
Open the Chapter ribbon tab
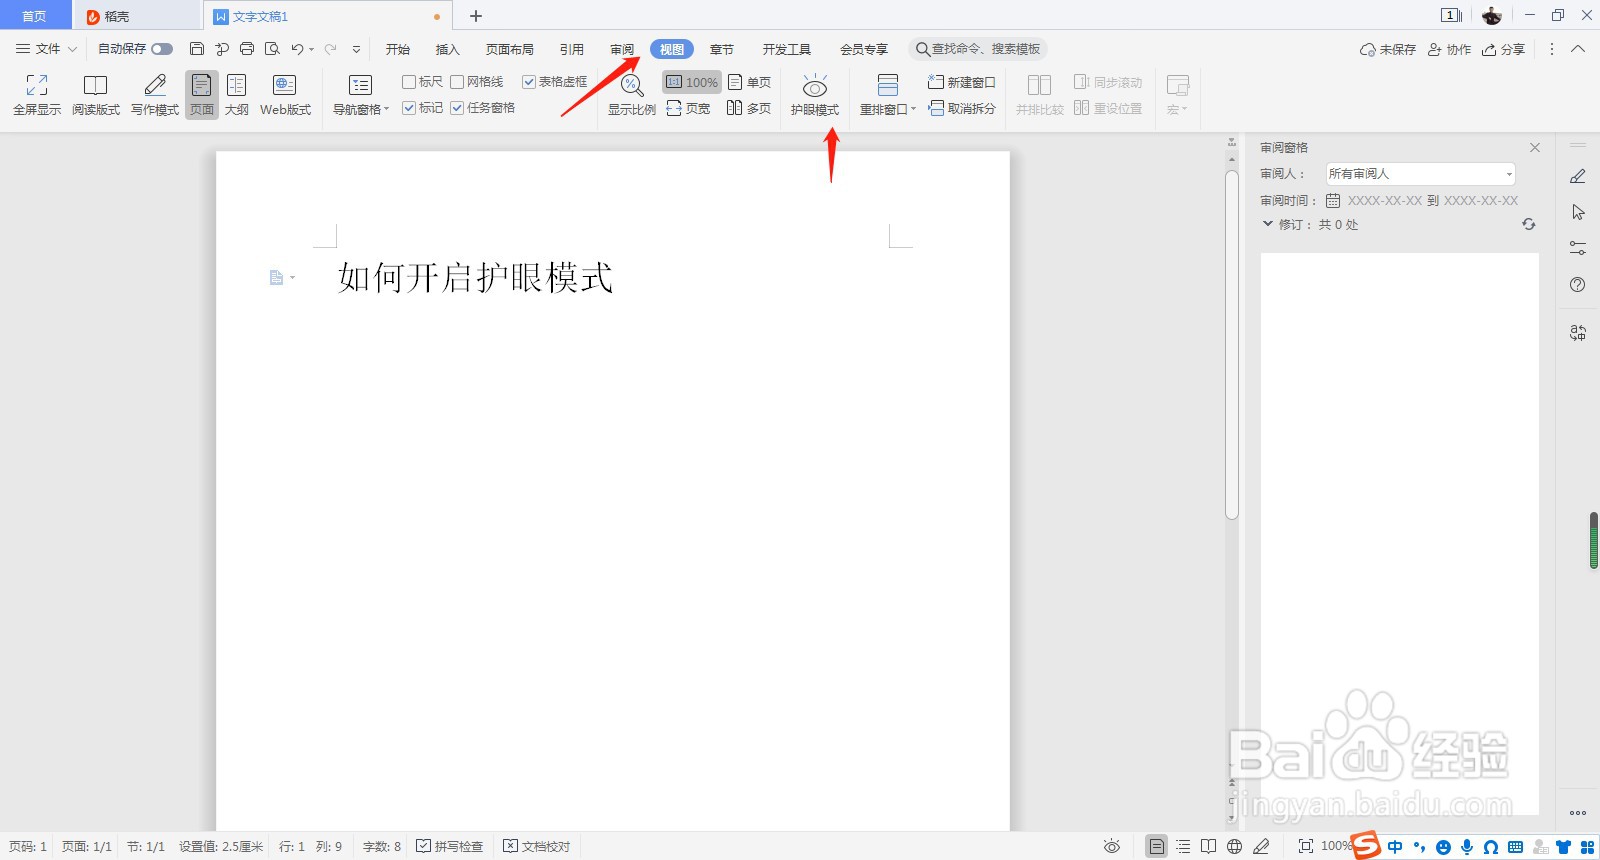[722, 49]
